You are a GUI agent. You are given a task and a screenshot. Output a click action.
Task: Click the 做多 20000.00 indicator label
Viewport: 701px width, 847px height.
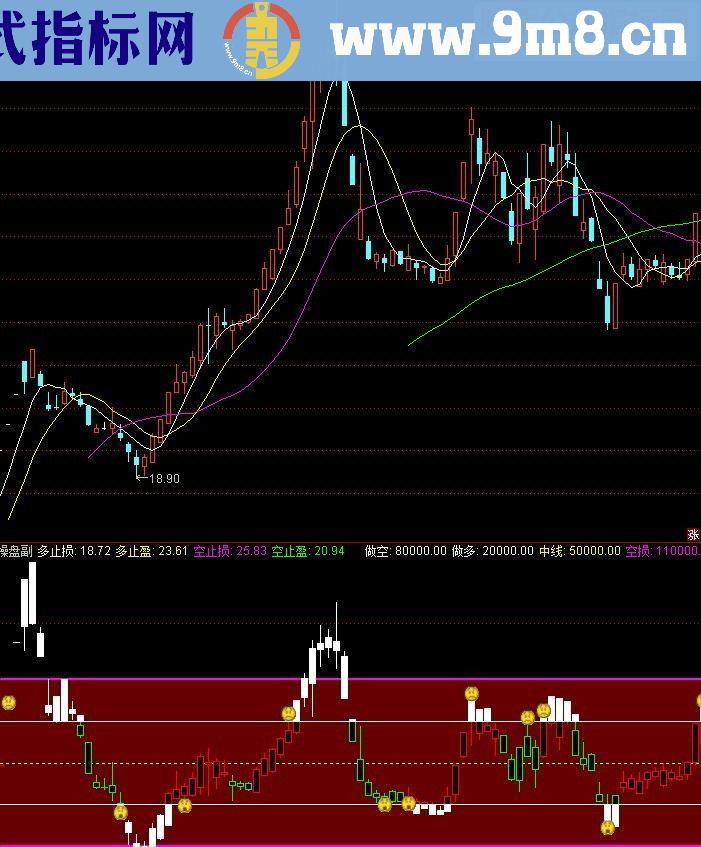(492, 551)
